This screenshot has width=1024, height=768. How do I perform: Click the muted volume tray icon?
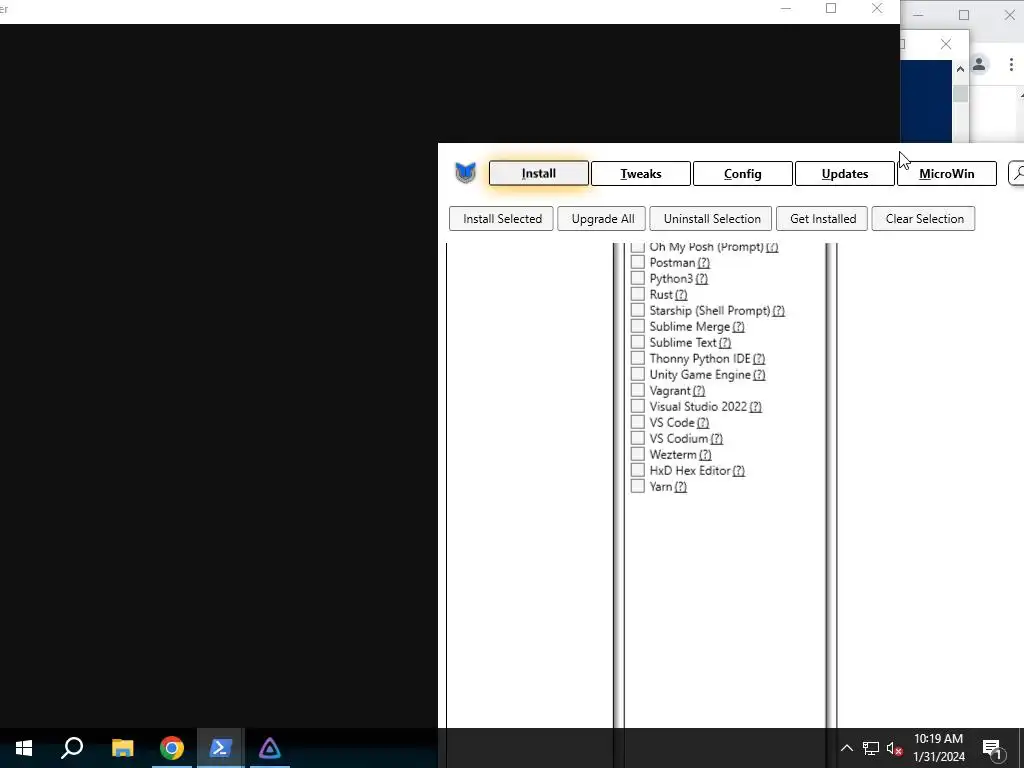pos(895,748)
